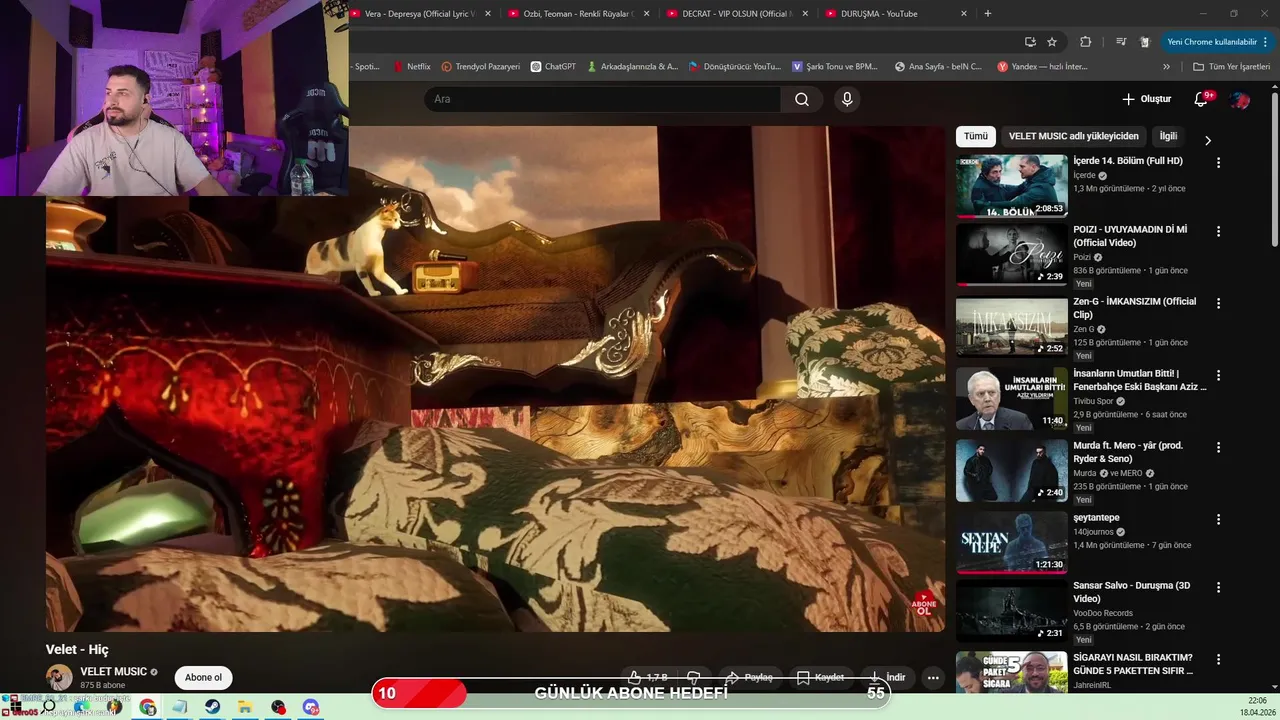The height and width of the screenshot is (720, 1280).
Task: Open a new Chrome tab
Action: click(x=988, y=14)
